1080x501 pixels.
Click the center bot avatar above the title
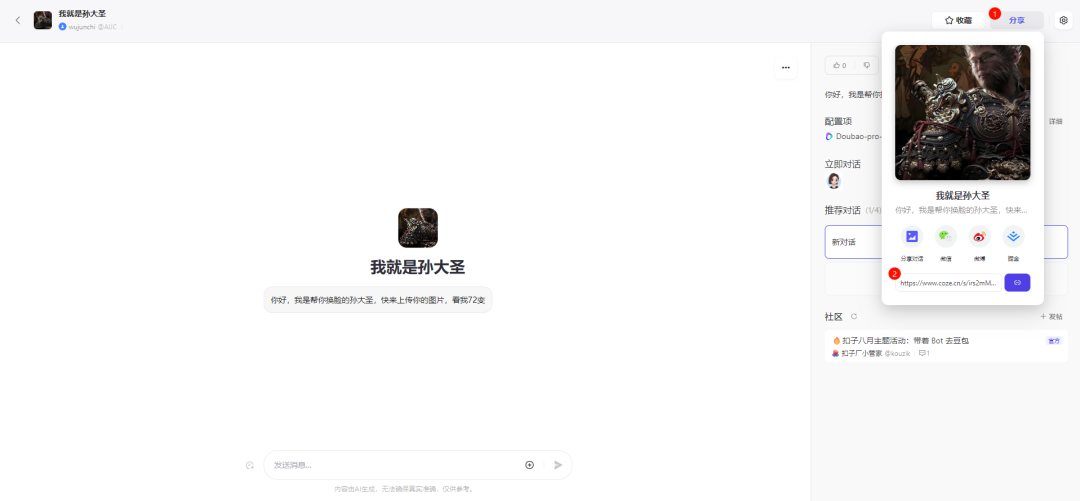[418, 228]
